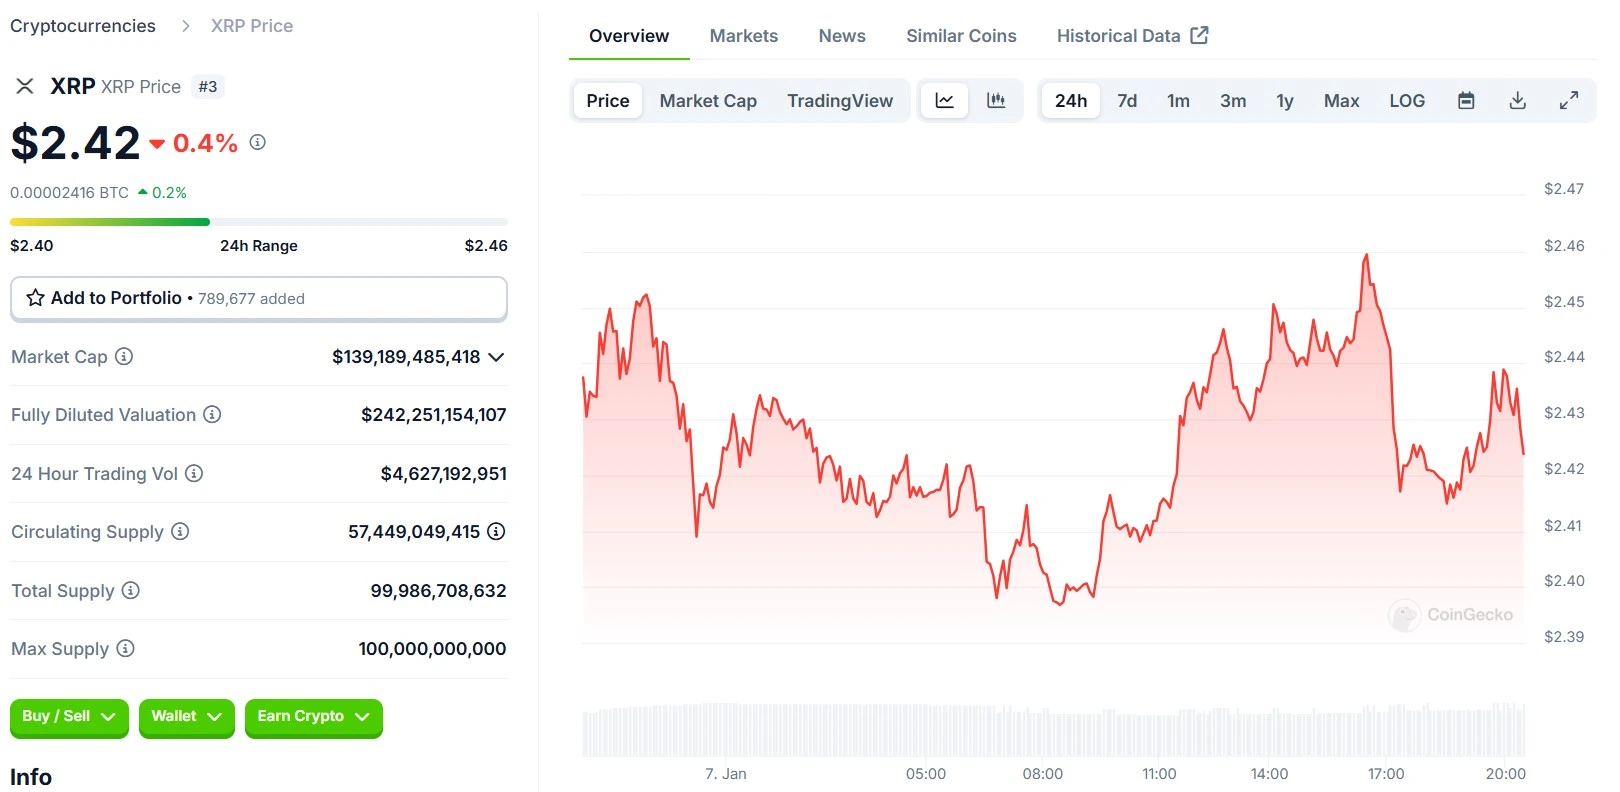This screenshot has height=792, width=1620.
Task: Click the breadcrumb chevron separator
Action: point(185,26)
